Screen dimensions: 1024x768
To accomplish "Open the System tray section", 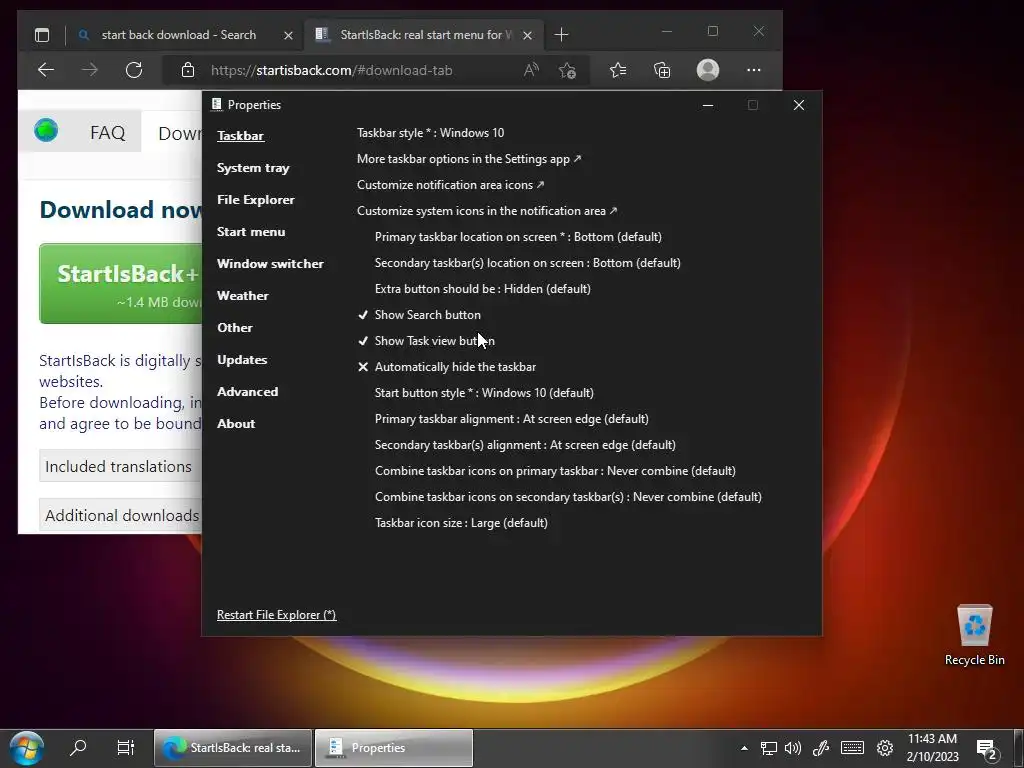I will (253, 168).
